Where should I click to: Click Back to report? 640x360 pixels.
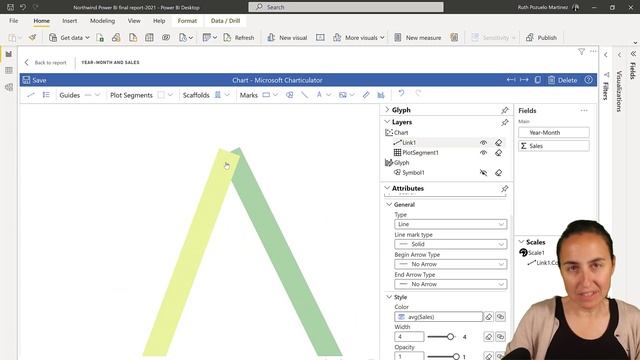pyautogui.click(x=45, y=62)
